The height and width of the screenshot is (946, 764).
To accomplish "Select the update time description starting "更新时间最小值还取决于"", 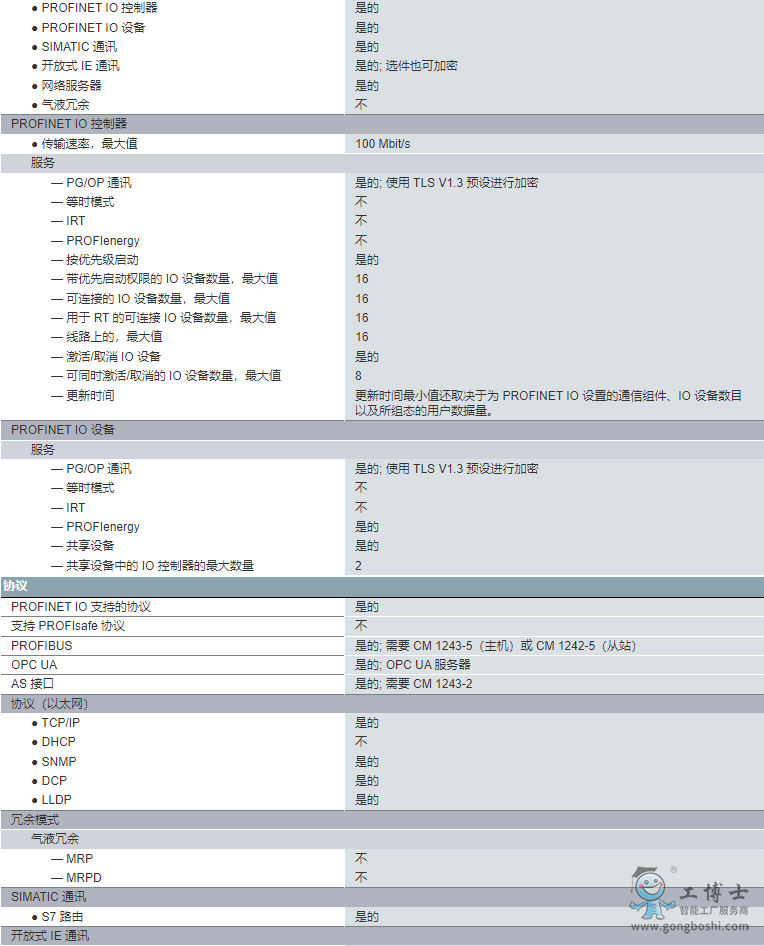I will [x=548, y=403].
